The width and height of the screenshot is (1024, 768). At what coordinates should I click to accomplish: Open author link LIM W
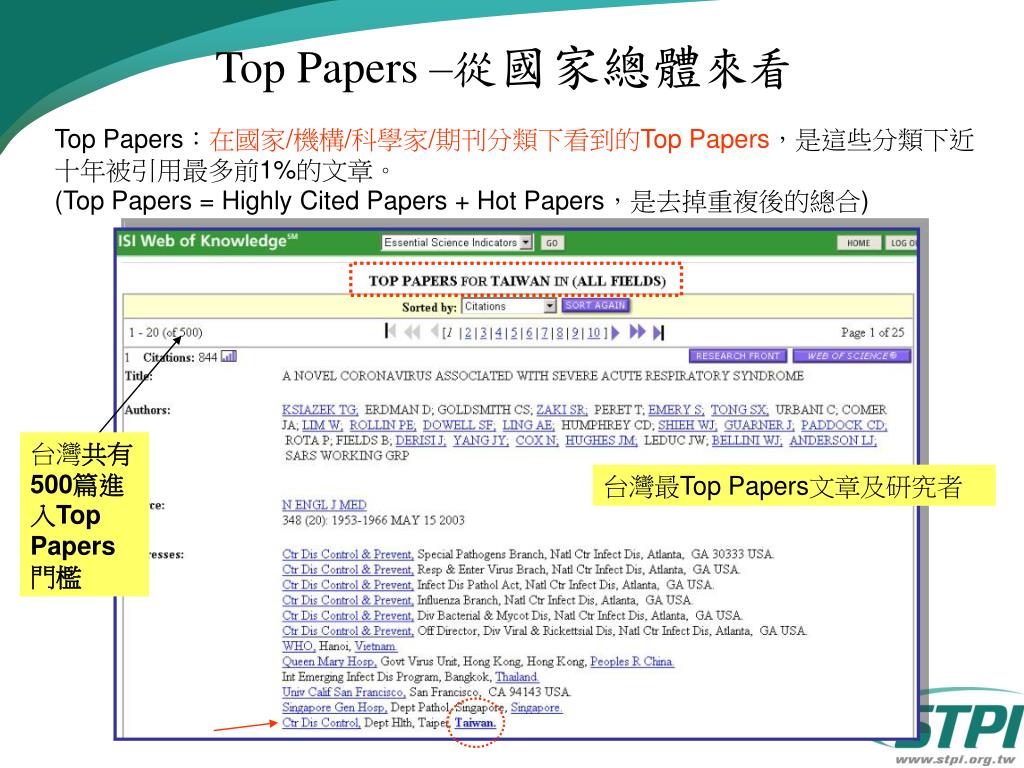[322, 425]
